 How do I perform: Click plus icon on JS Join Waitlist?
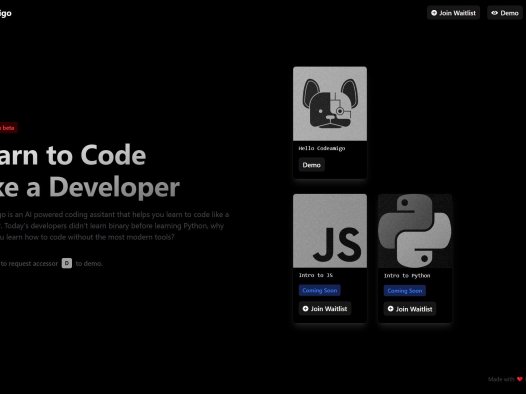(305, 308)
